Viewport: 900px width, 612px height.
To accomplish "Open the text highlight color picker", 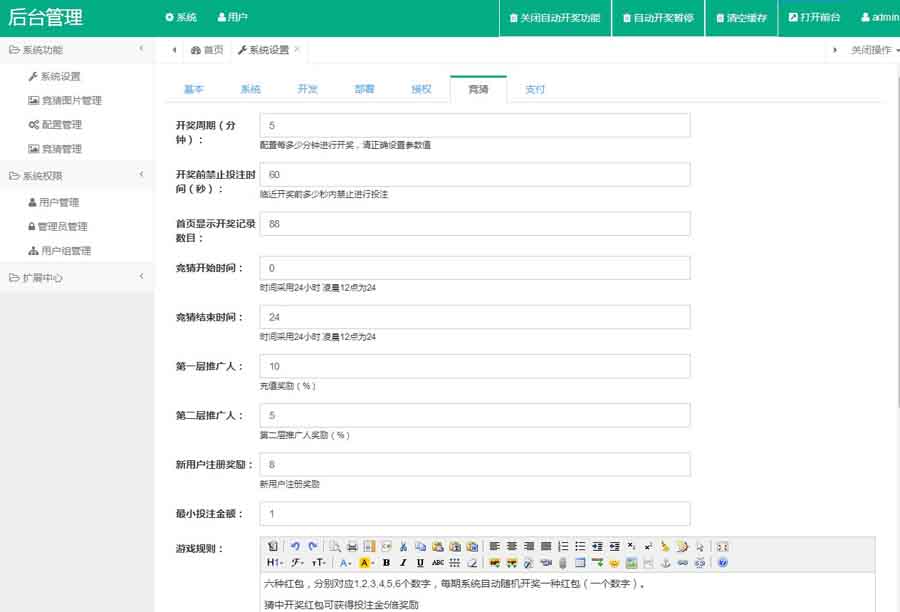I will pyautogui.click(x=366, y=563).
